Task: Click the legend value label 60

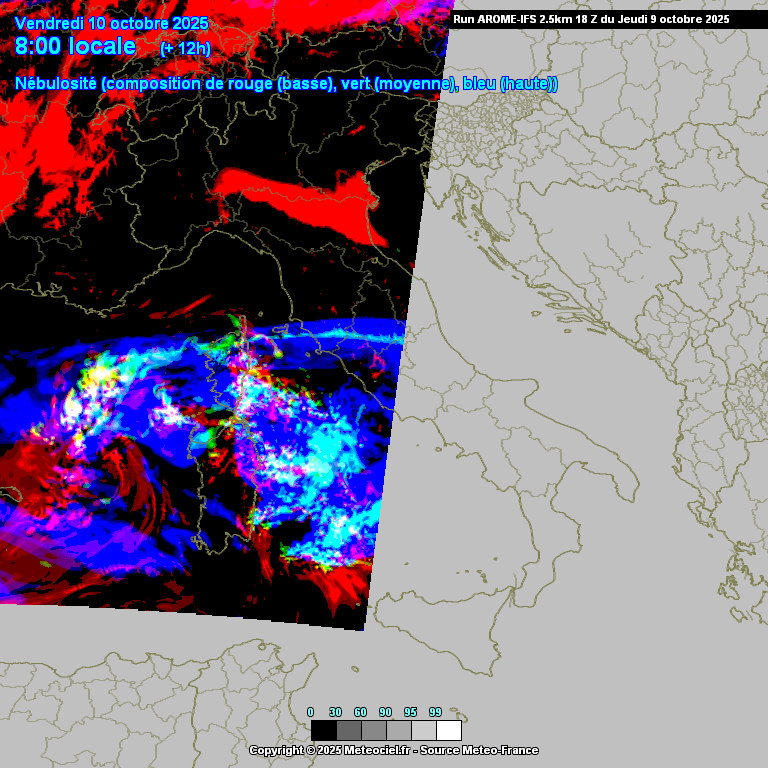Action: [x=360, y=712]
